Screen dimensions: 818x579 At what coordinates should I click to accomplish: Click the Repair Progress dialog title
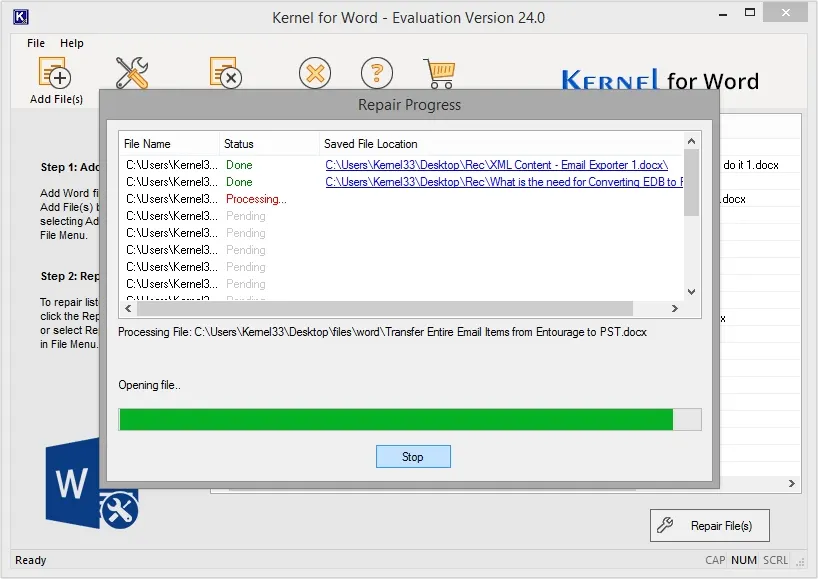point(410,104)
